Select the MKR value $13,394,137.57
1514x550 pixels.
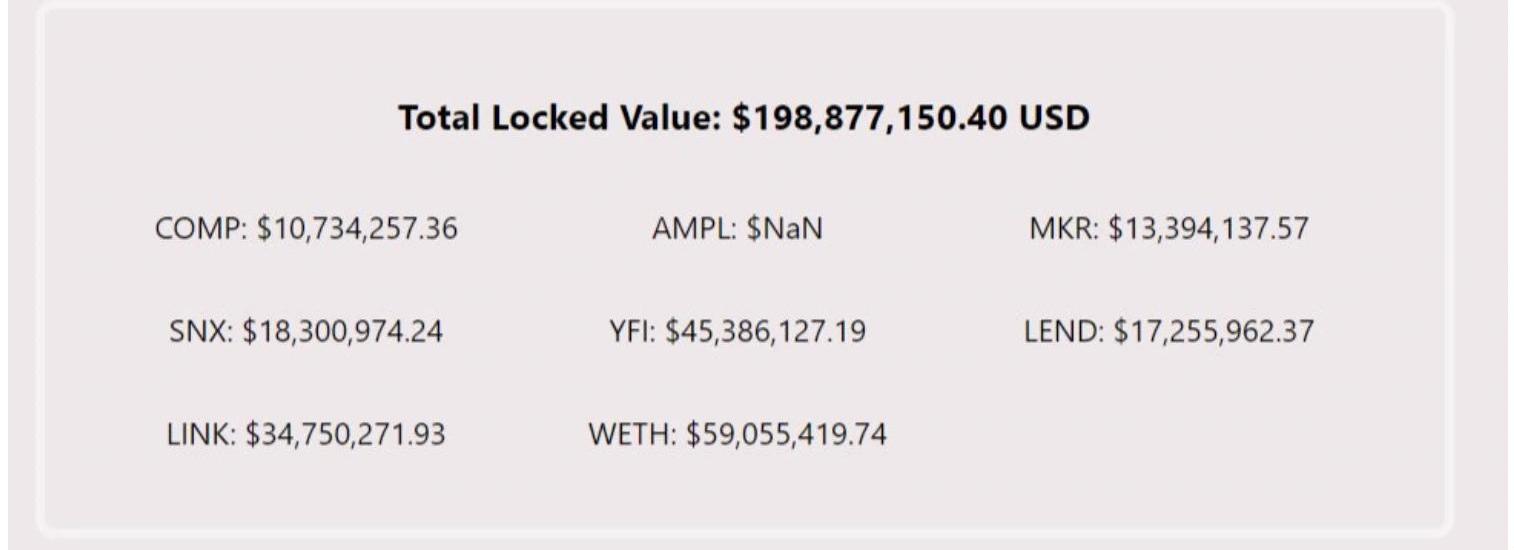pos(1207,230)
